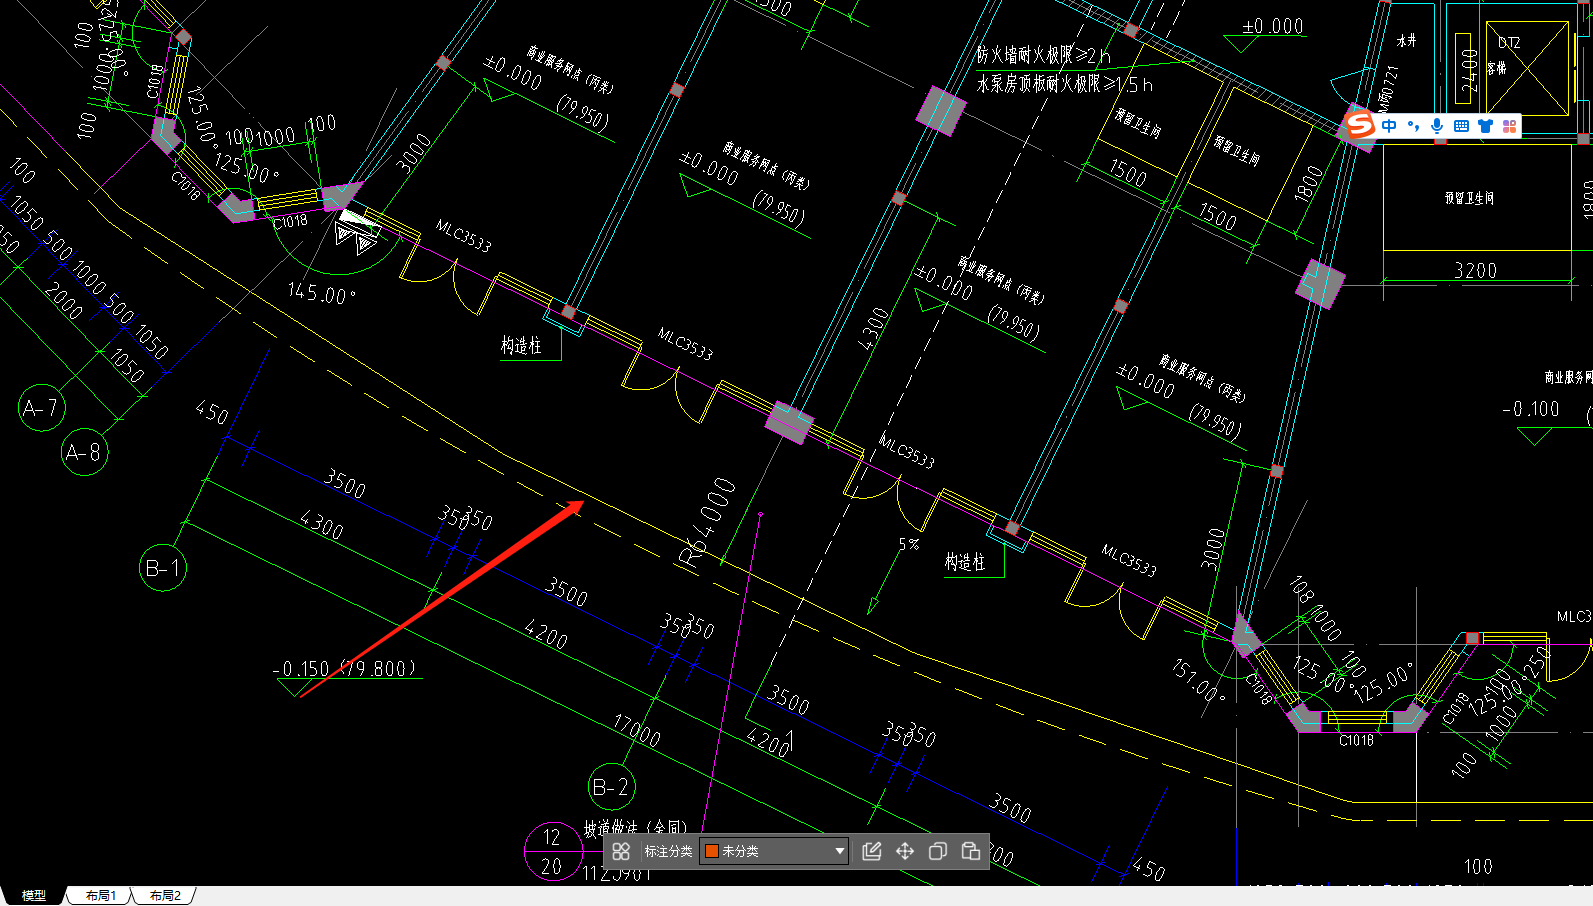
Task: Select the A-7 grid axis bubble
Action: pos(42,408)
